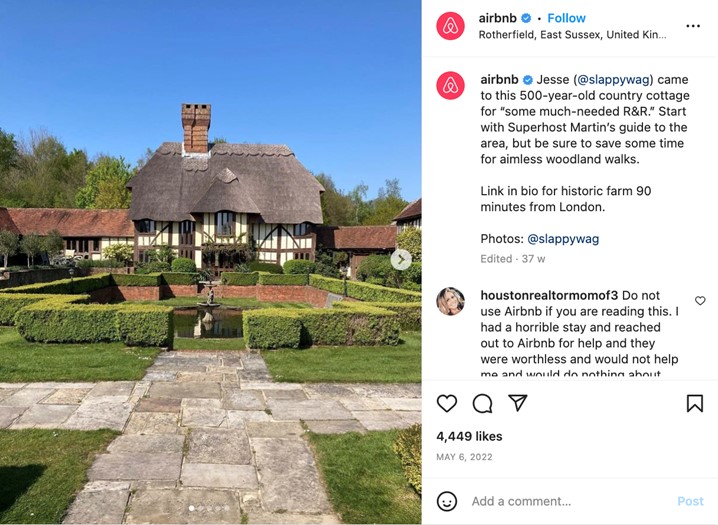View the 4,449 likes list
The width and height of the screenshot is (718, 525).
click(469, 436)
